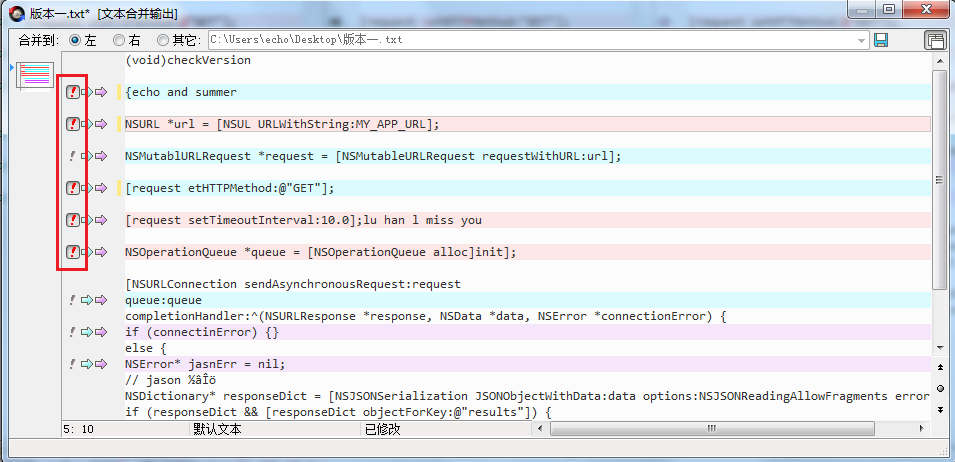This screenshot has width=955, height=462.
Task: Take right purple arrow for '{echo and summer'
Action: click(101, 92)
